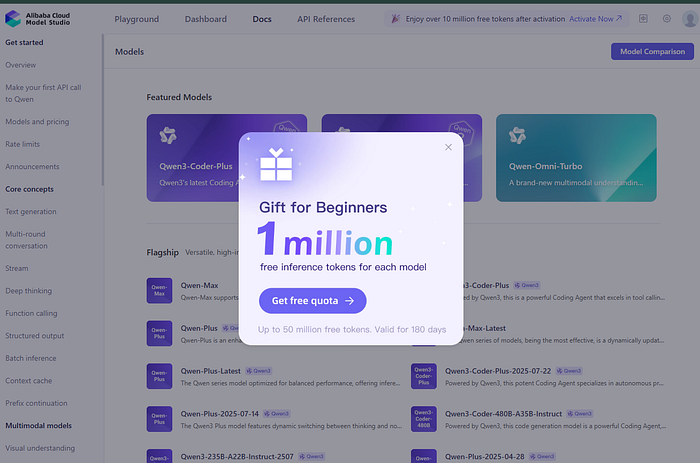Image resolution: width=700 pixels, height=463 pixels.
Task: Open the Prefix continuation sidebar item
Action: (x=36, y=403)
